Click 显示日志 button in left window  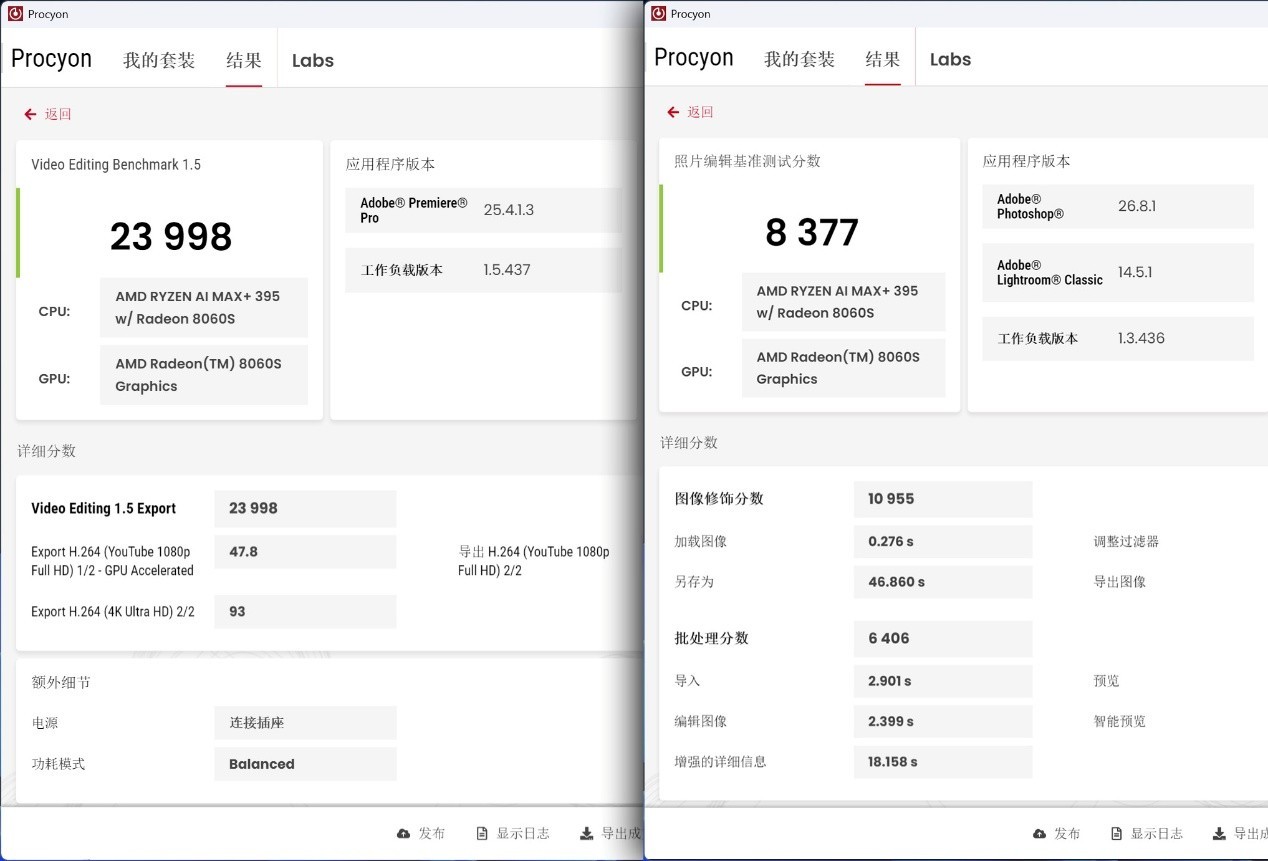(523, 833)
